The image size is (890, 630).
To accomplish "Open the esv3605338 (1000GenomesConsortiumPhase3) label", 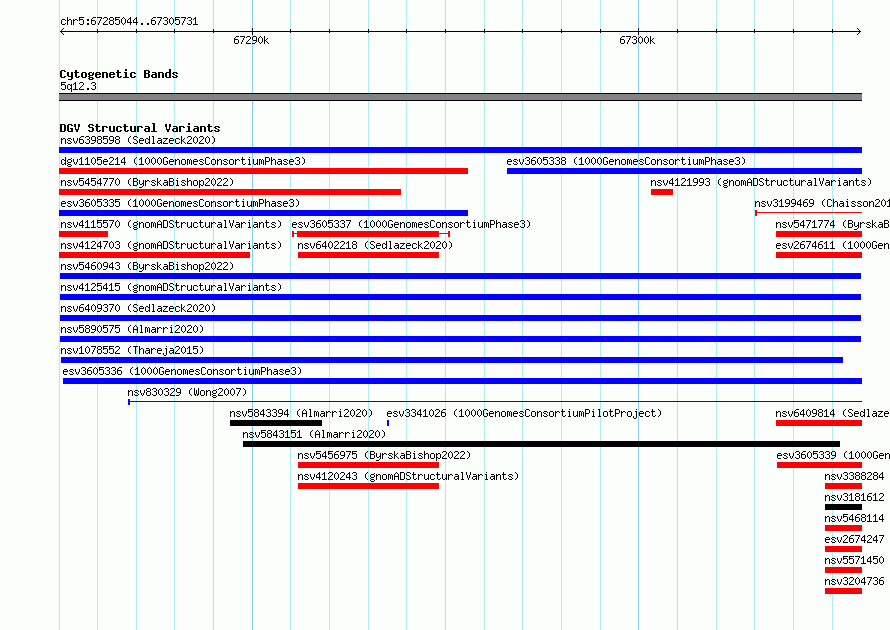I will click(626, 161).
